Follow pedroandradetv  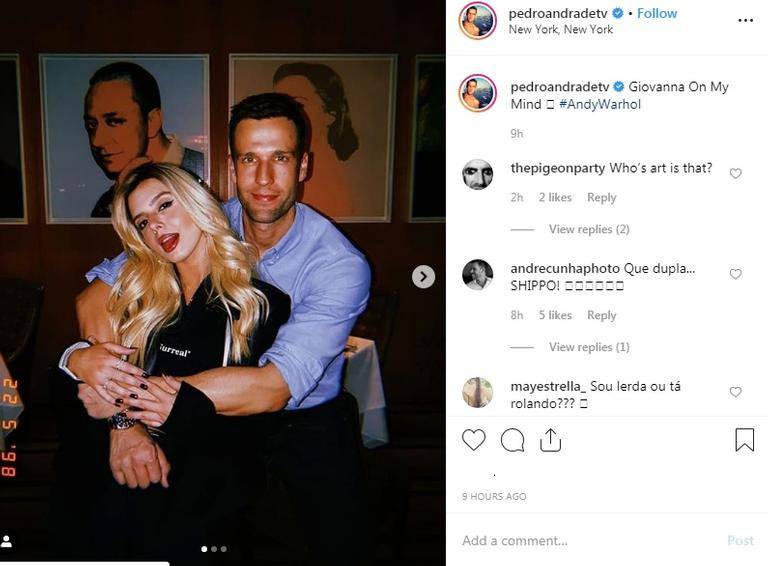click(657, 13)
